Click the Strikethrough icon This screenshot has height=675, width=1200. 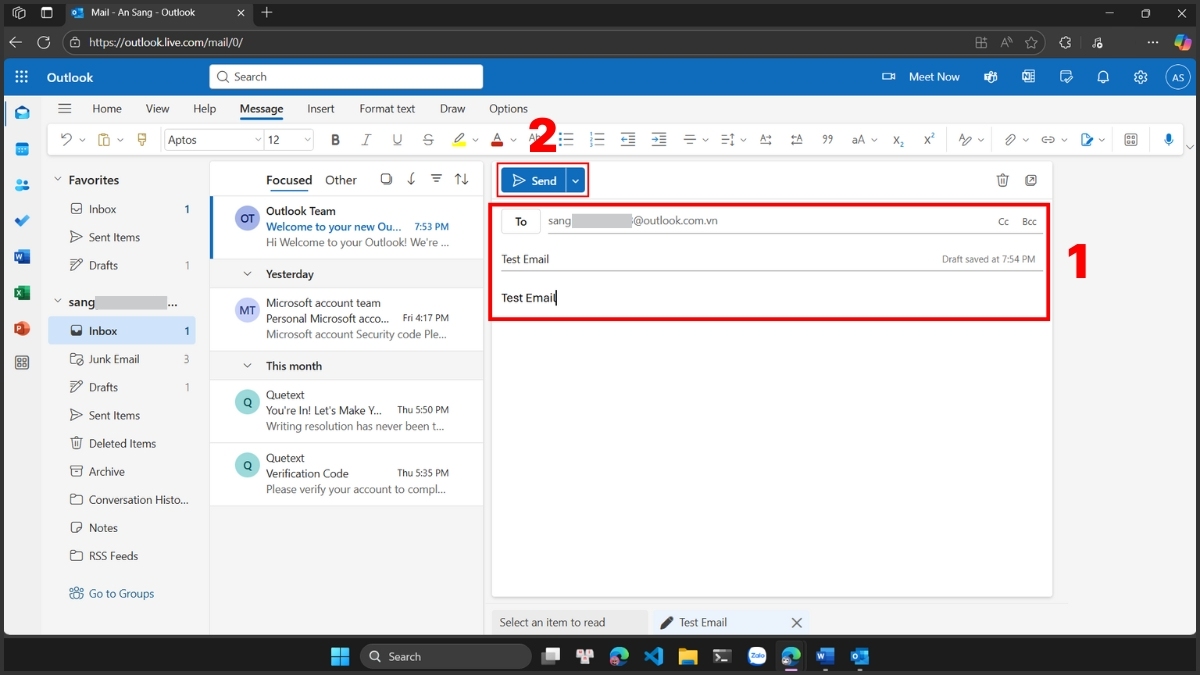click(428, 140)
